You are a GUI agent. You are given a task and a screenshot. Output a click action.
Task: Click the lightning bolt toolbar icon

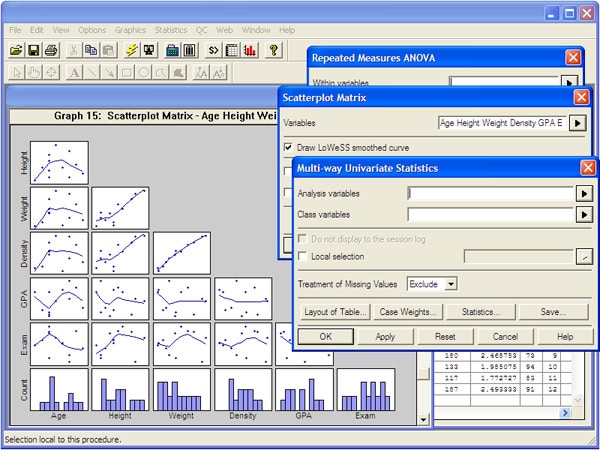(x=132, y=50)
